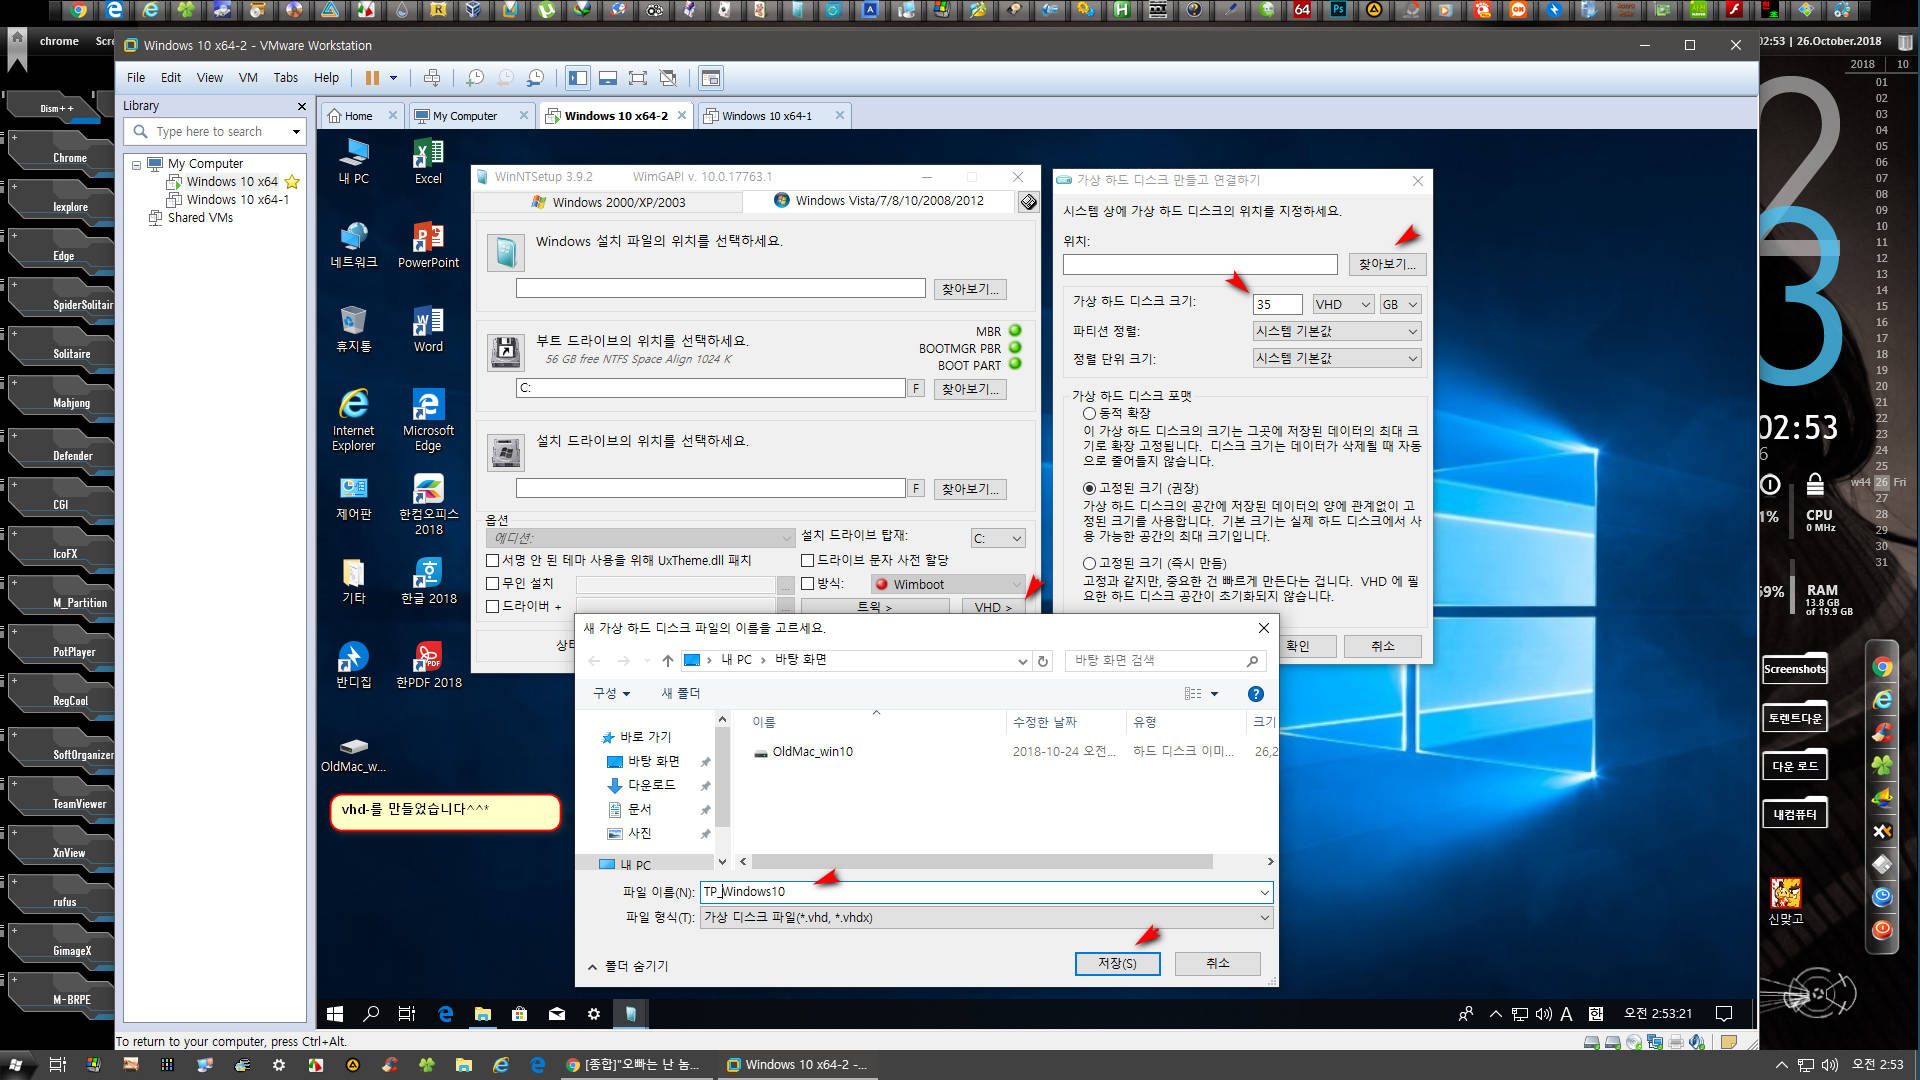
Task: Select 고정된 크기 (즉시 만듬) radio button
Action: (x=1089, y=563)
